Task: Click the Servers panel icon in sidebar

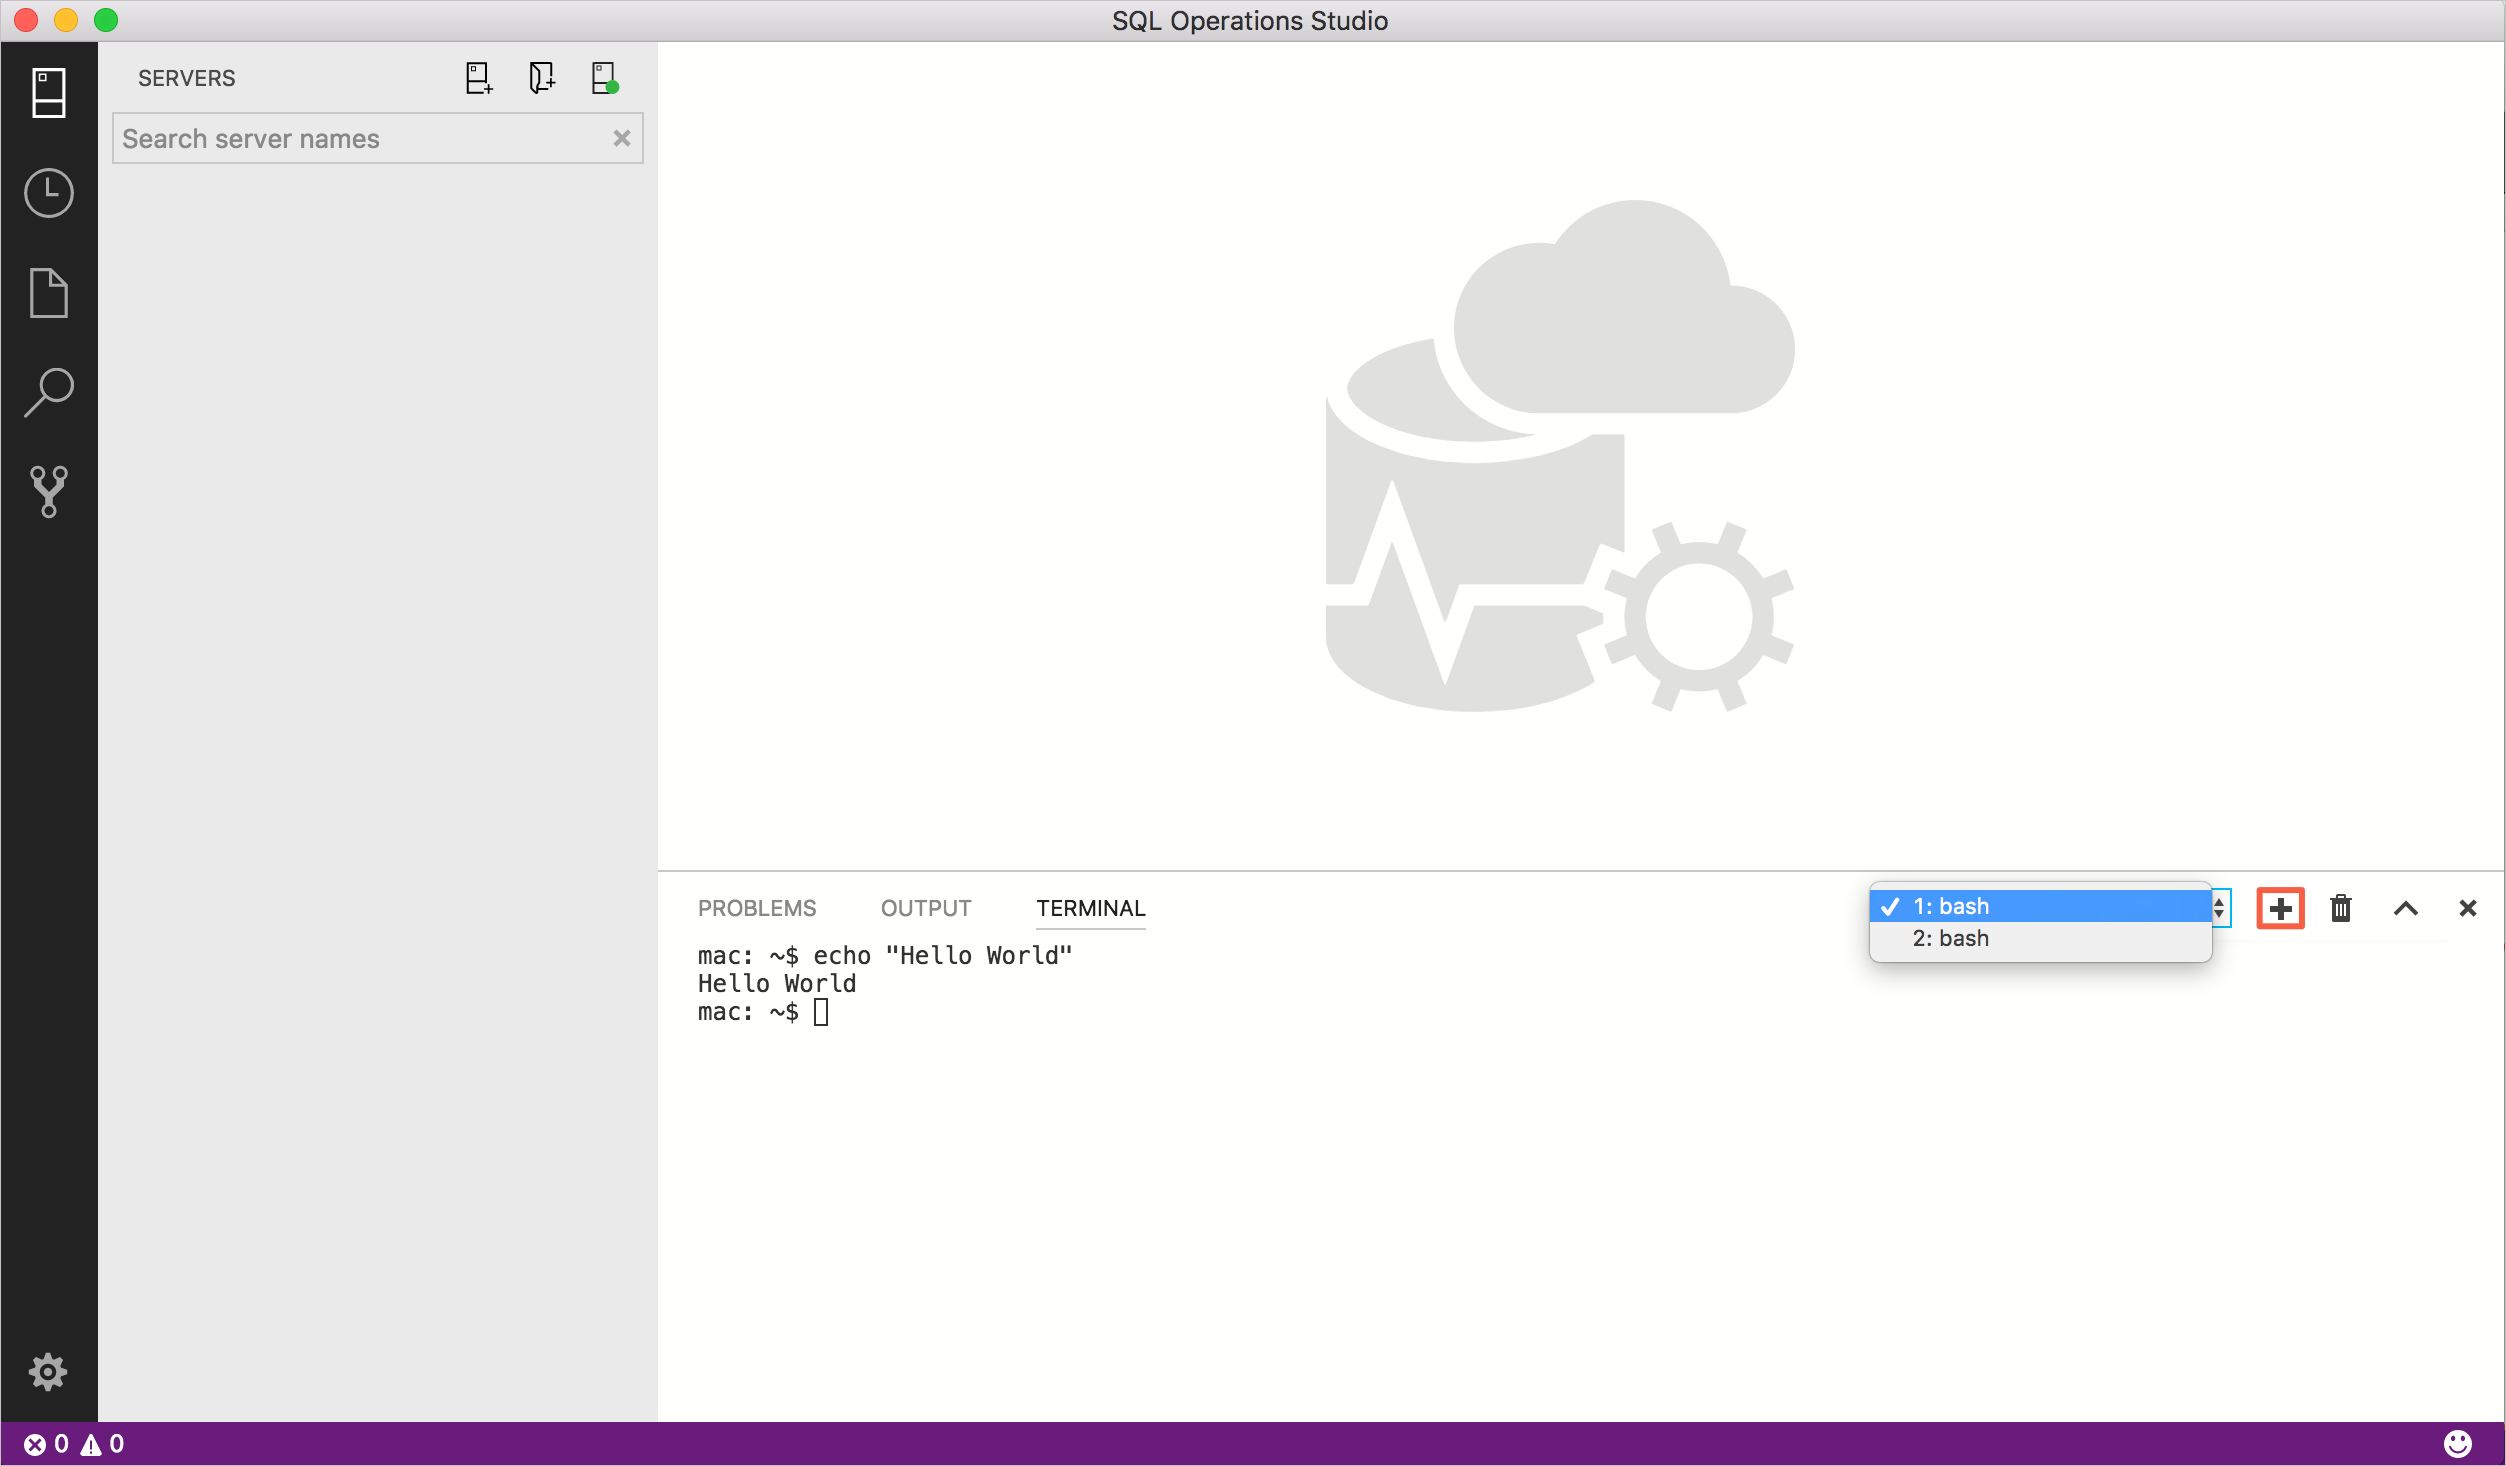Action: coord(47,91)
